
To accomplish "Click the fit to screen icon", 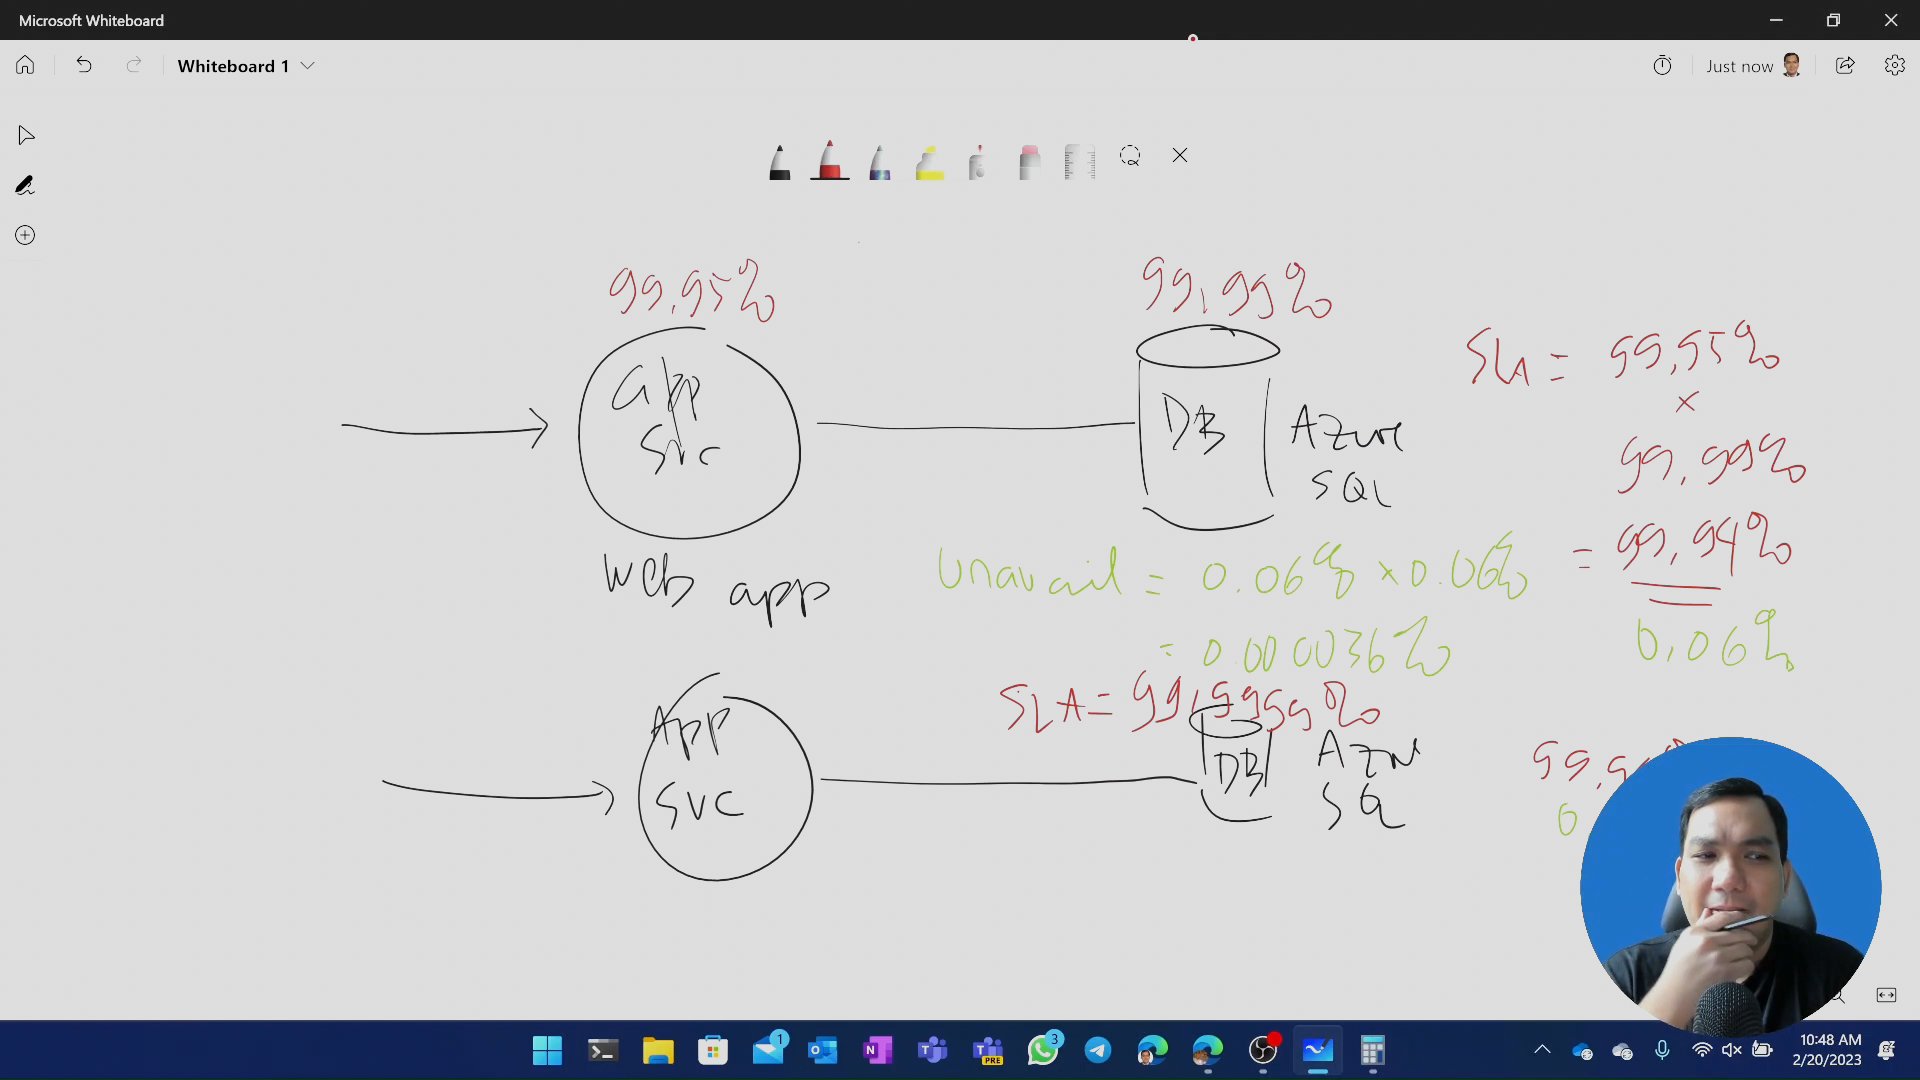I will click(x=1886, y=994).
